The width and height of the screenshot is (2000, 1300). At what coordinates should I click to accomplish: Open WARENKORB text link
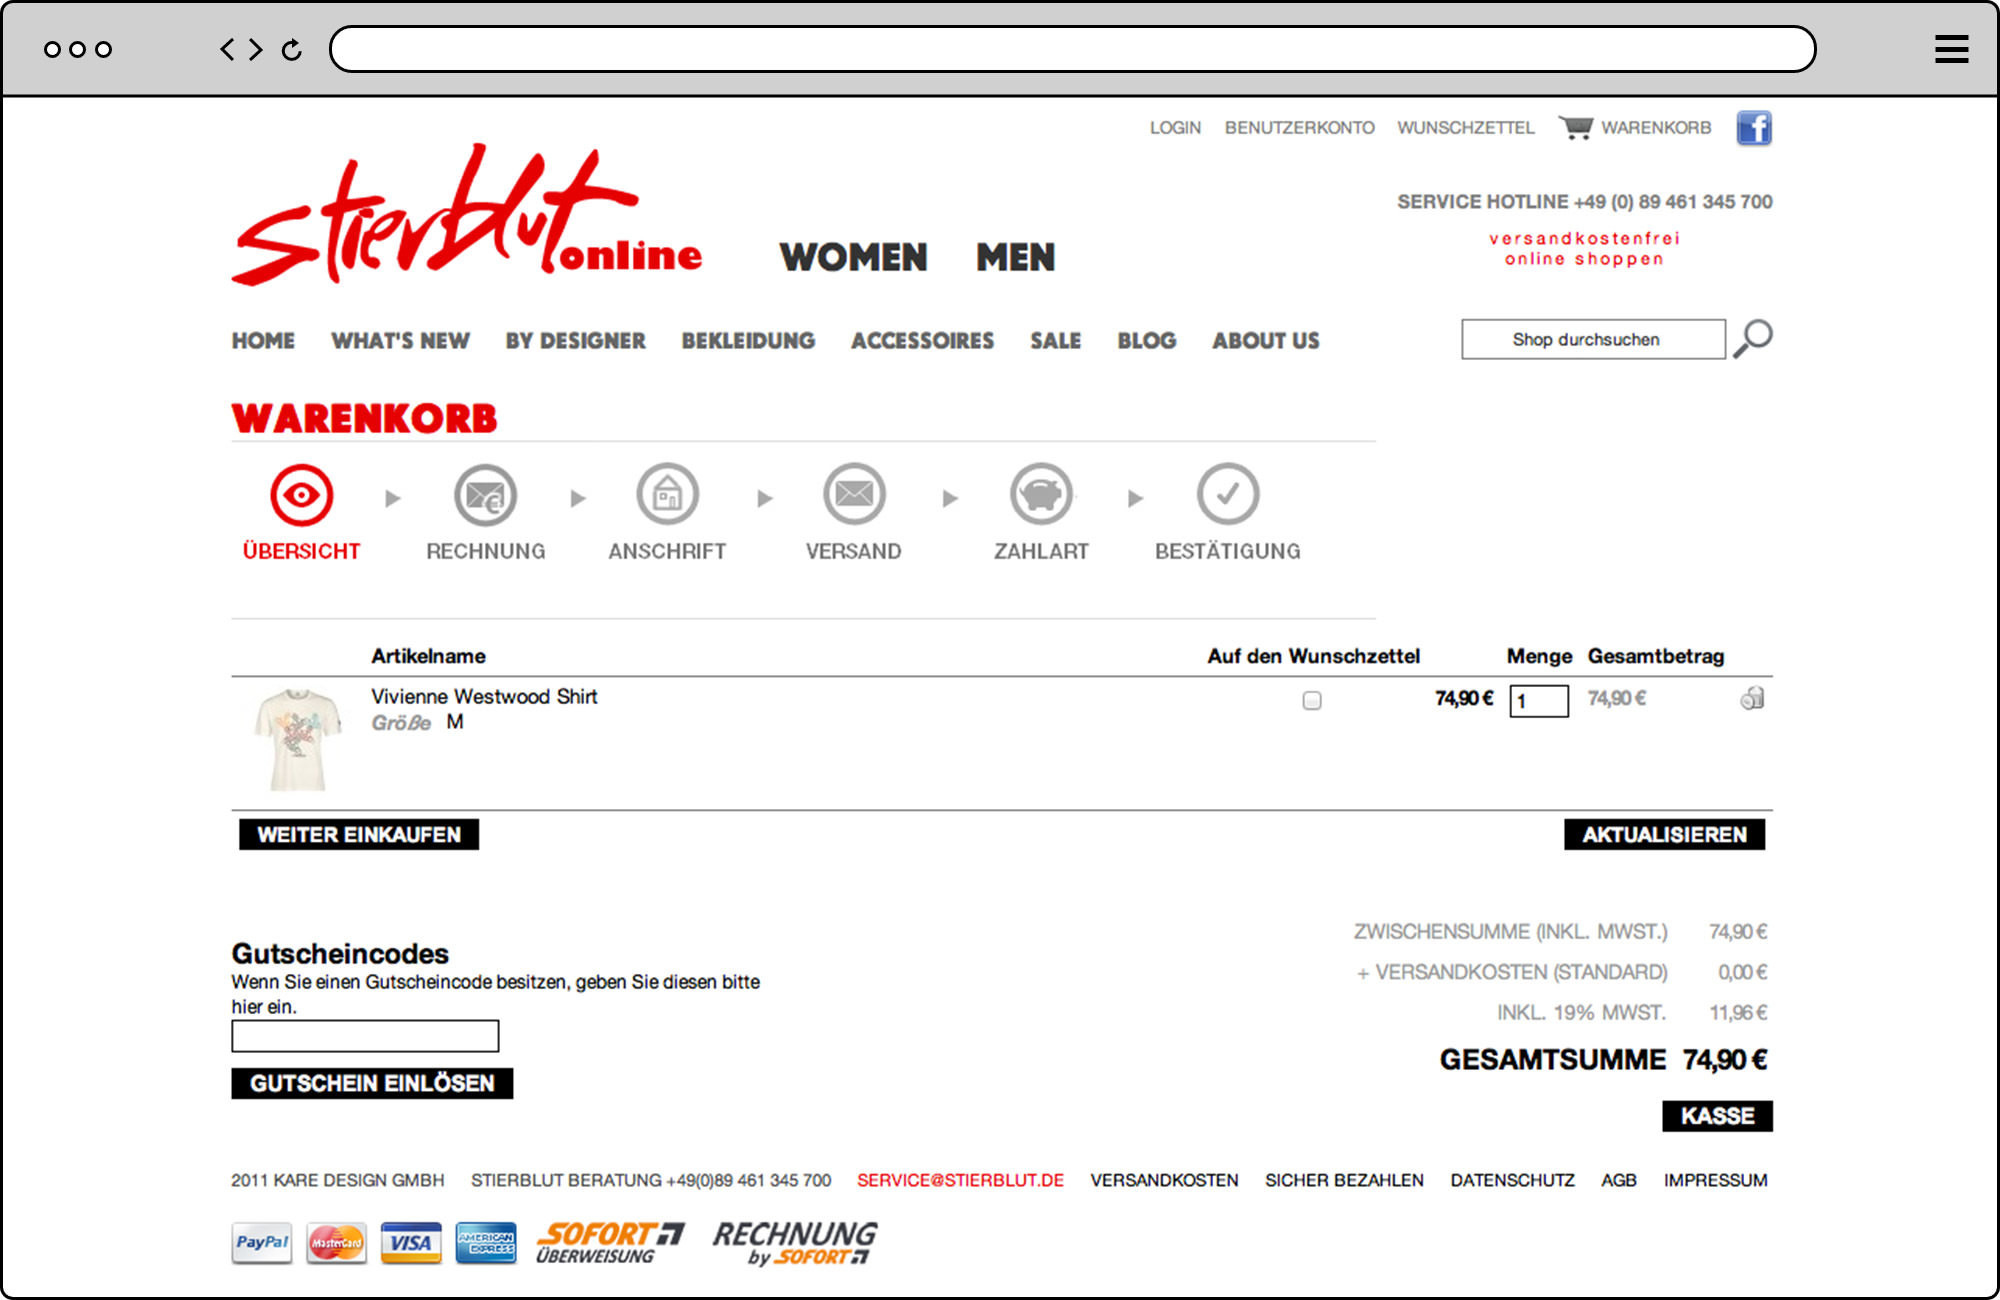click(1656, 128)
